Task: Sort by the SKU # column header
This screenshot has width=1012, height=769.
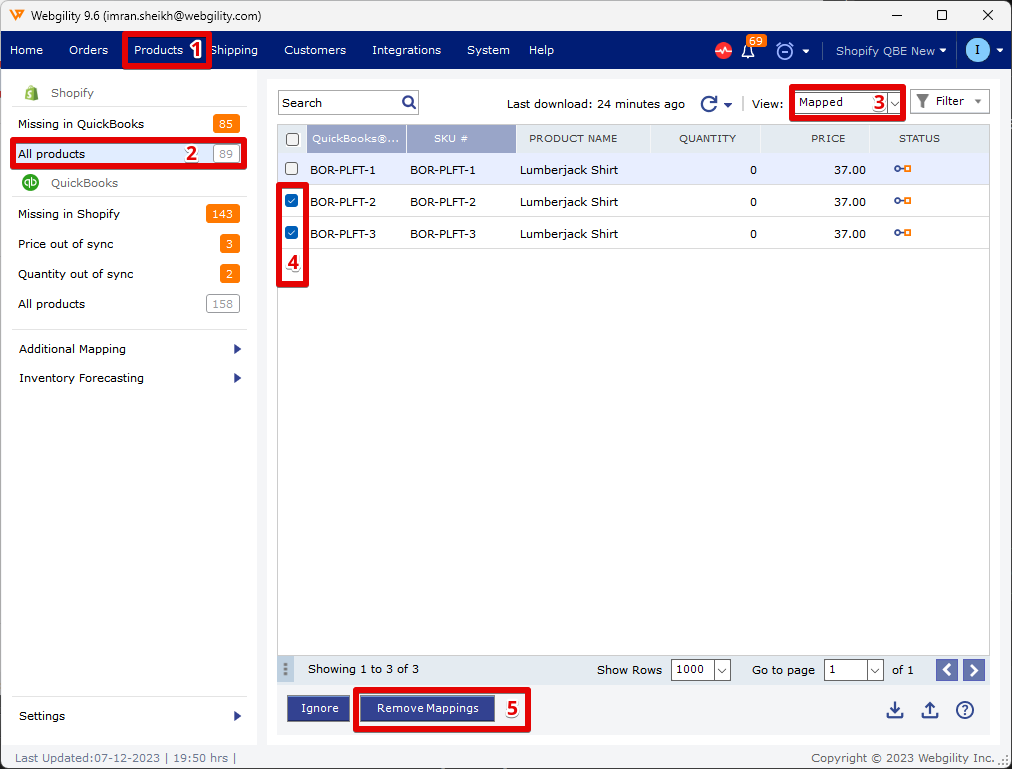Action: (x=461, y=139)
